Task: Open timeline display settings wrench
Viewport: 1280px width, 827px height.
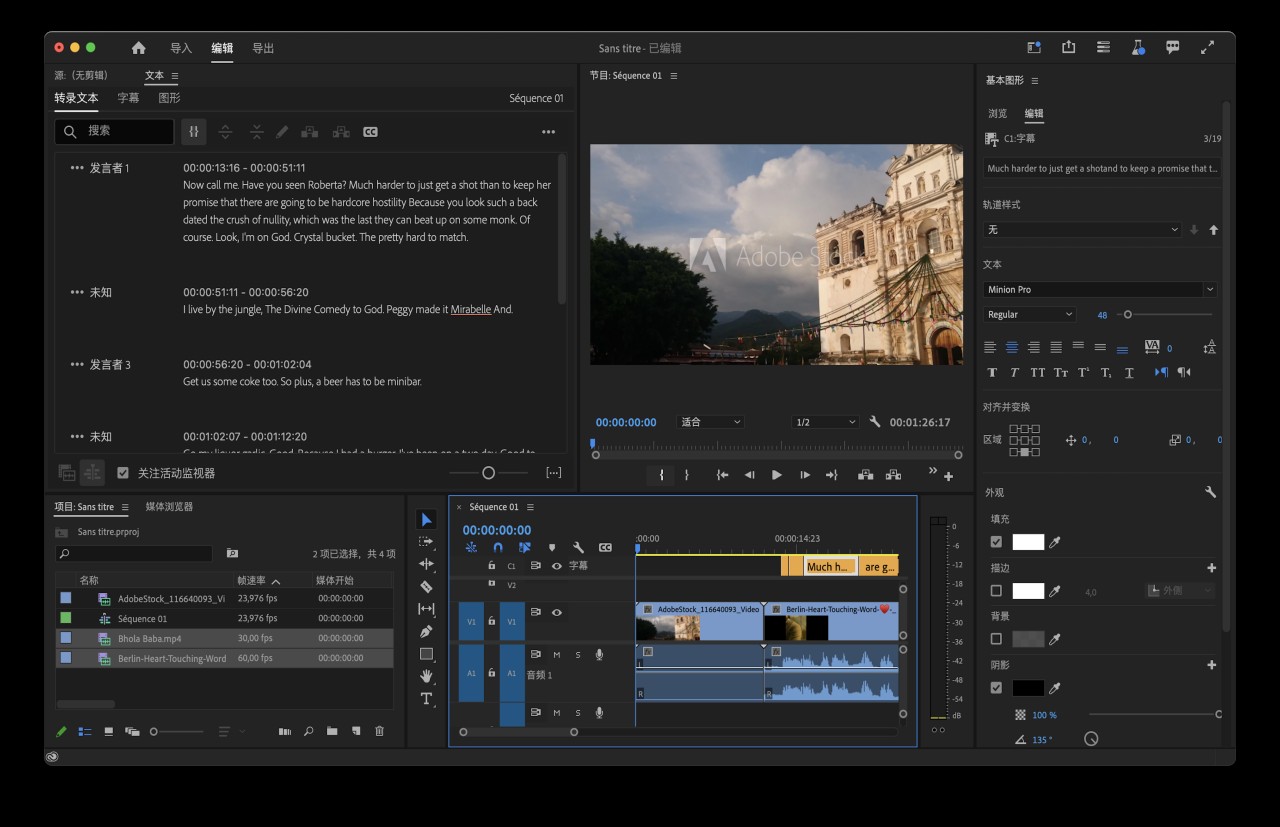Action: 578,547
